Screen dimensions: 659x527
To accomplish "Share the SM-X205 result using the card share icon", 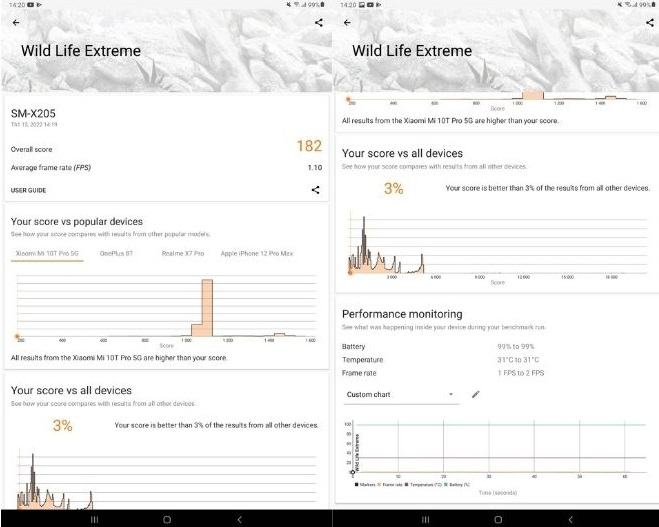I will point(315,190).
